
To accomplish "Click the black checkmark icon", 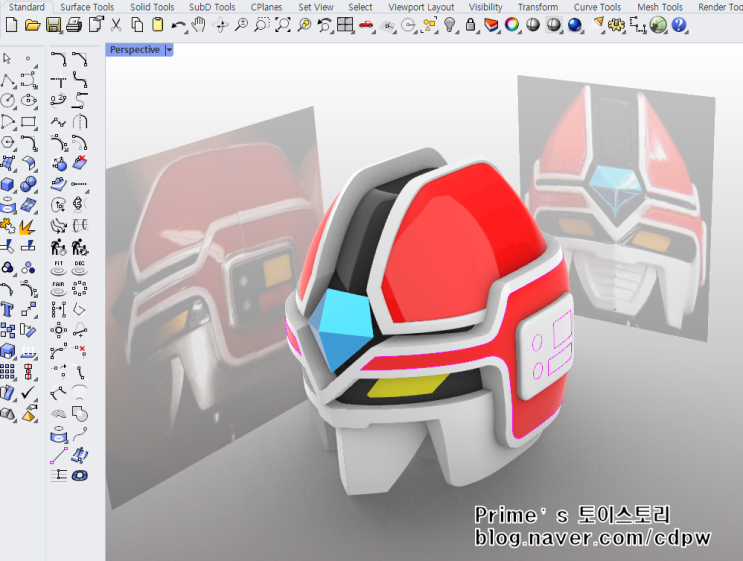I will [x=28, y=392].
